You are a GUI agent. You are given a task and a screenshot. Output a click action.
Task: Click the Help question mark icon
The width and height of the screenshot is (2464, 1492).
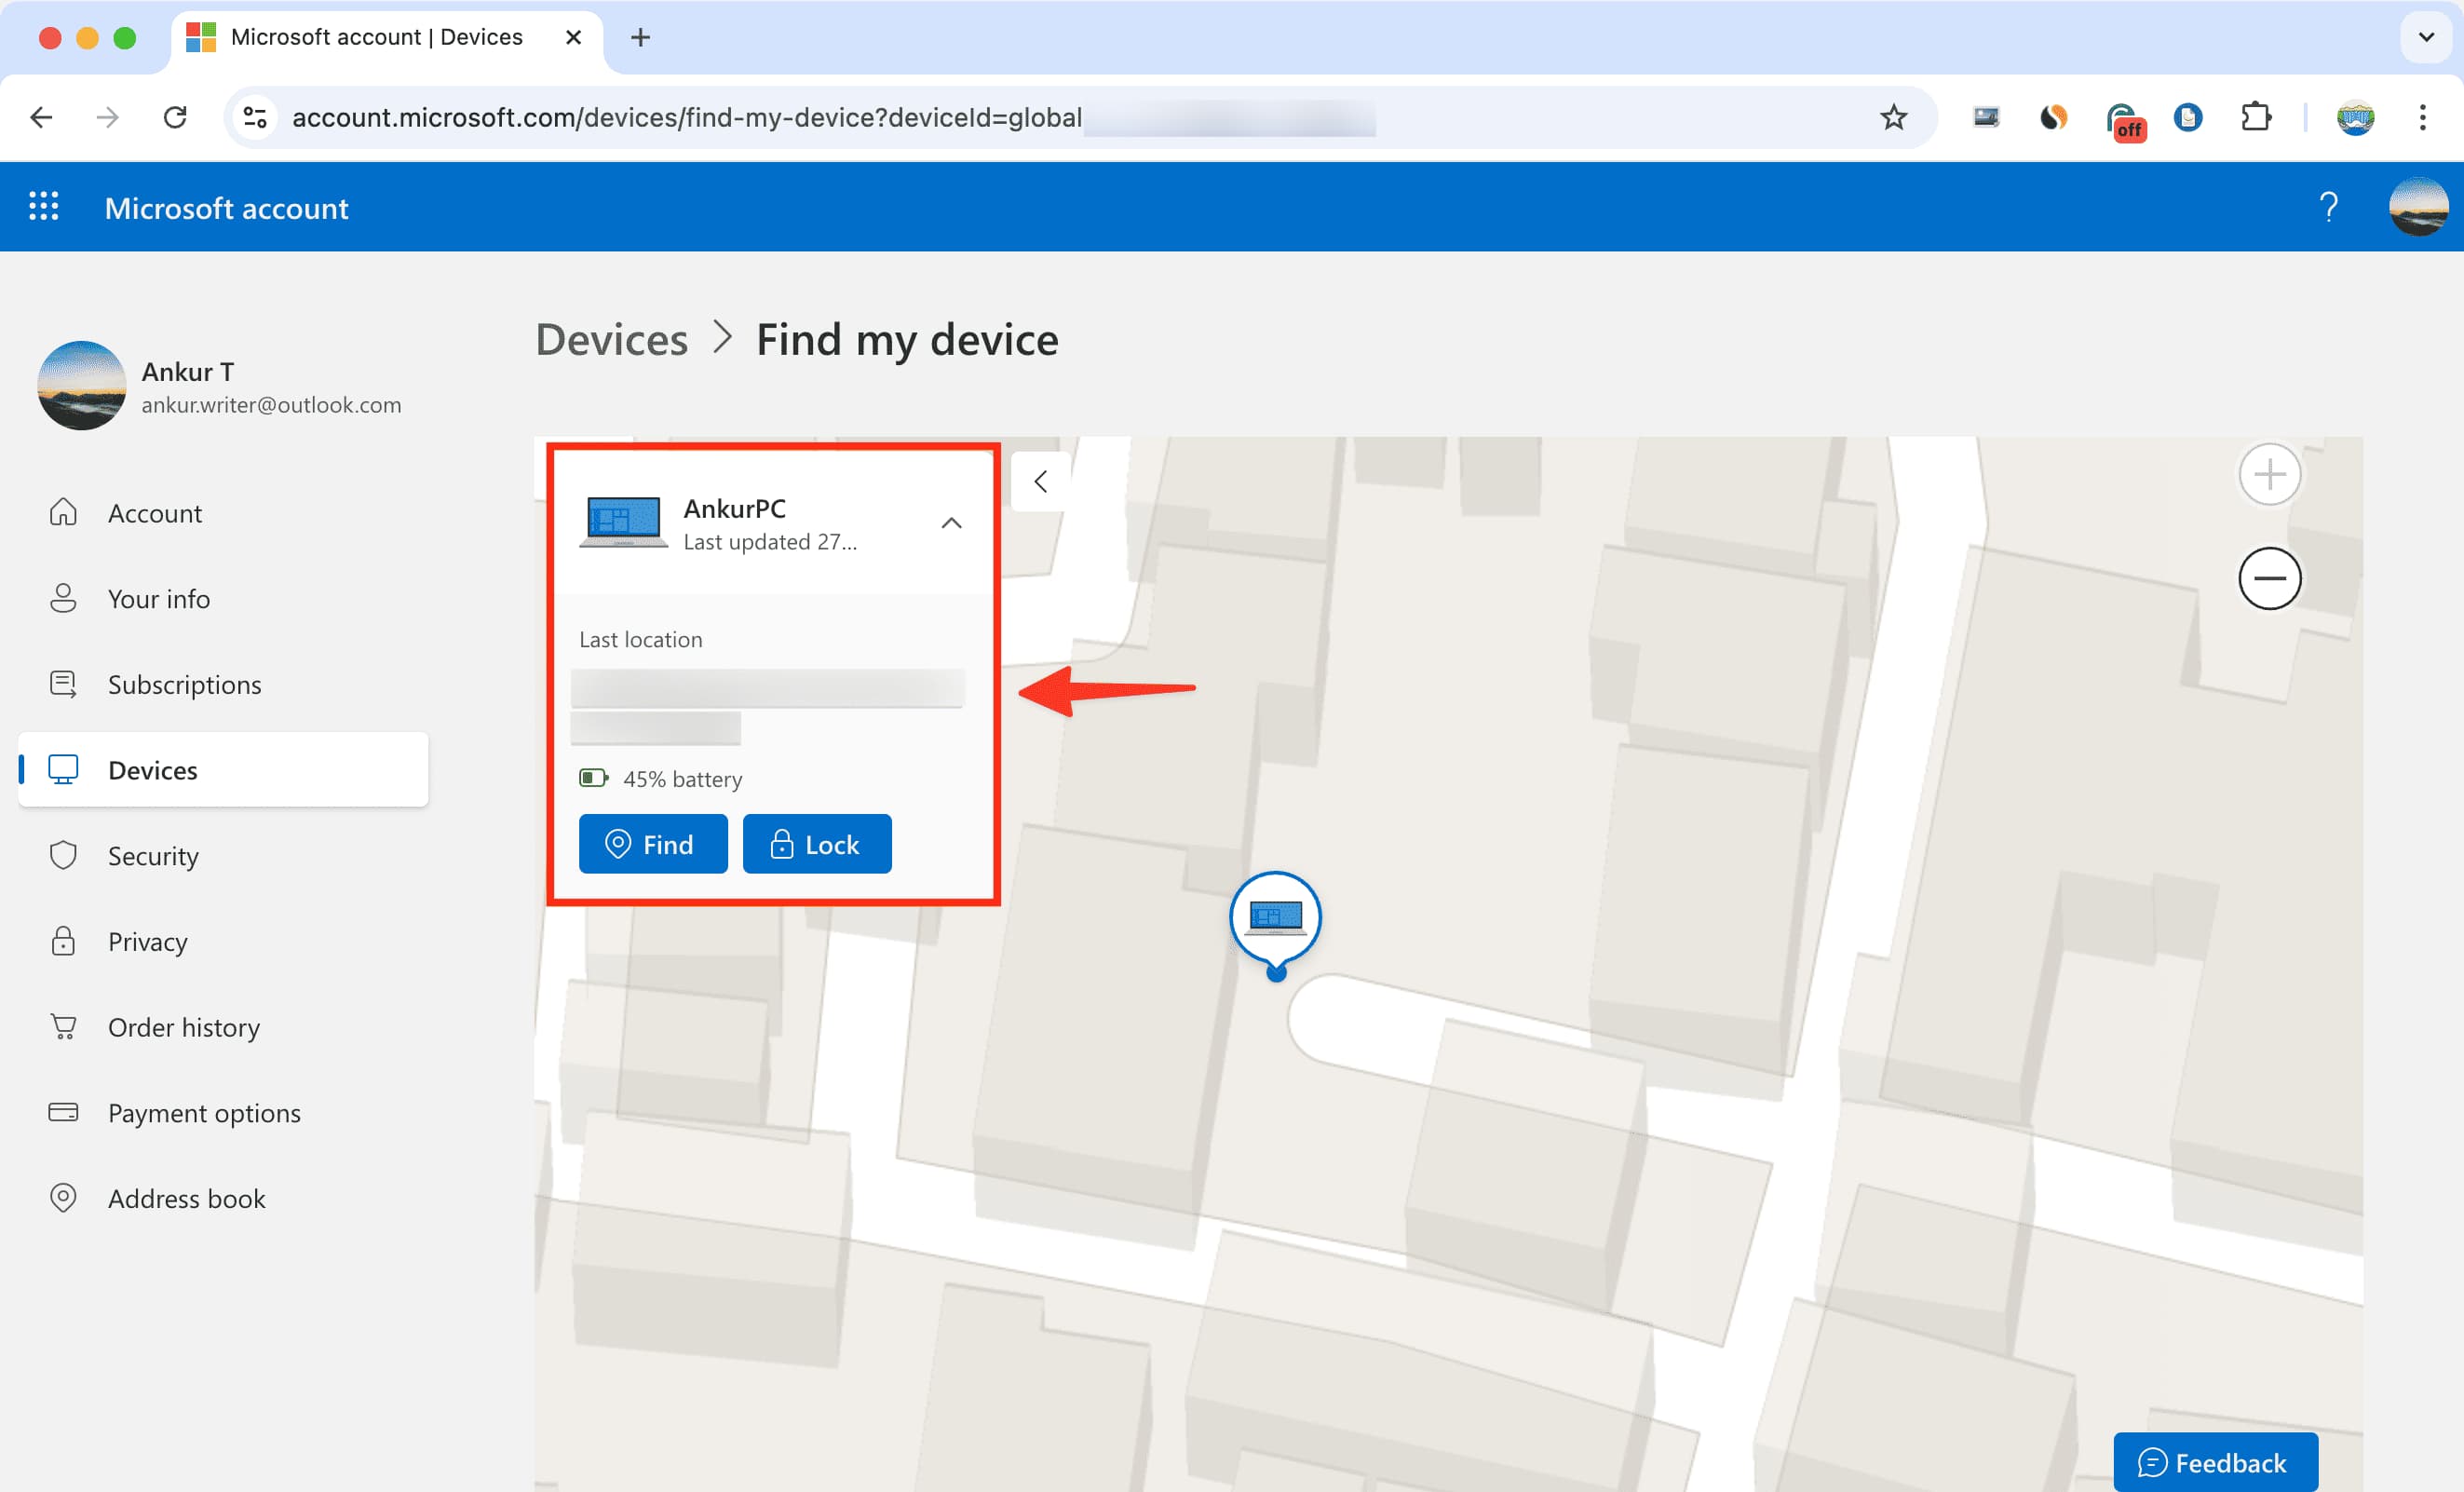coord(2330,207)
